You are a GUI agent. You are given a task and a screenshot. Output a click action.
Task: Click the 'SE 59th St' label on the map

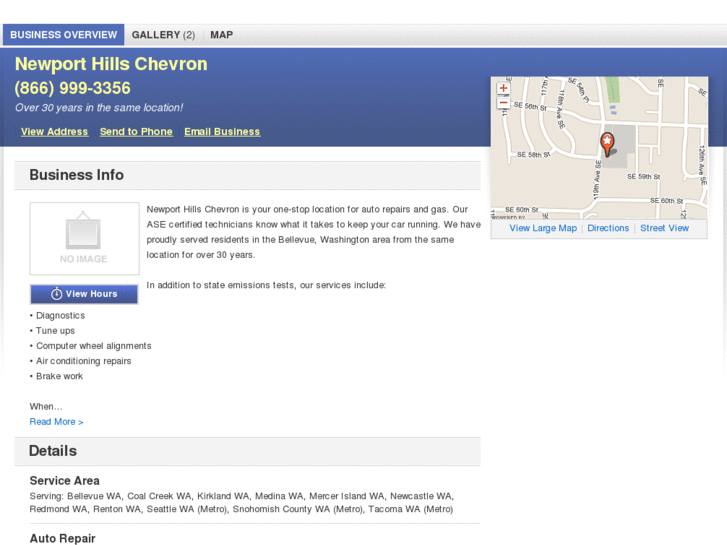pyautogui.click(x=644, y=177)
